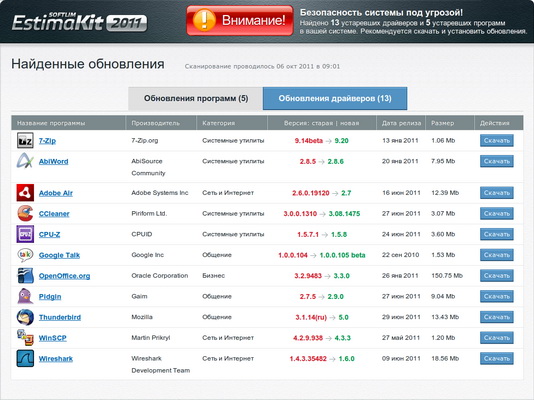Image resolution: width=534 pixels, height=400 pixels.
Task: Select the Adobe Air red icon
Action: pyautogui.click(x=25, y=193)
